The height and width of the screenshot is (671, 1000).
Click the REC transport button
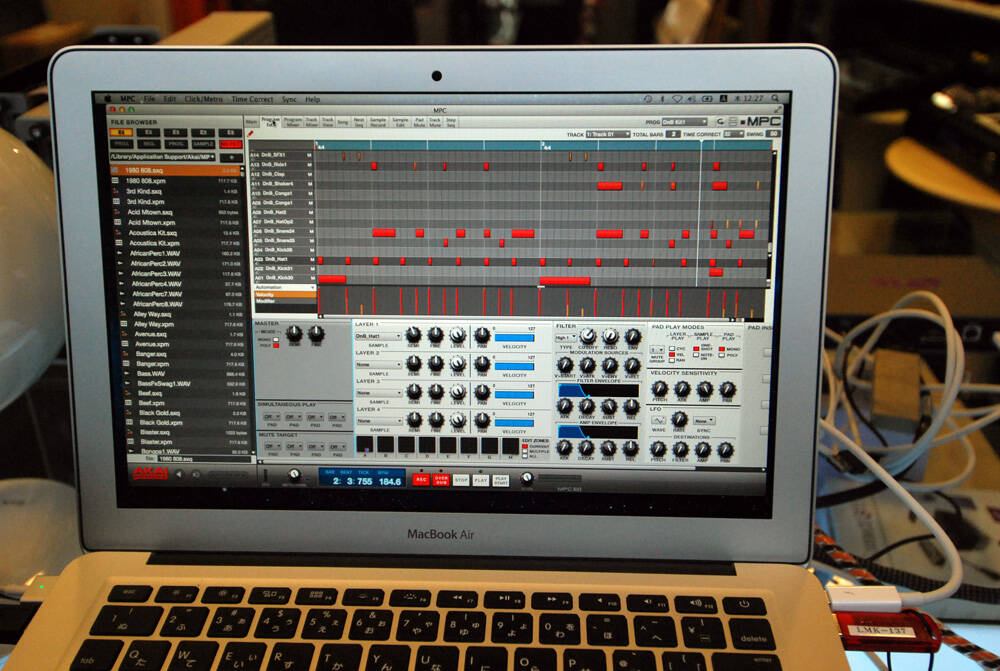(x=420, y=480)
